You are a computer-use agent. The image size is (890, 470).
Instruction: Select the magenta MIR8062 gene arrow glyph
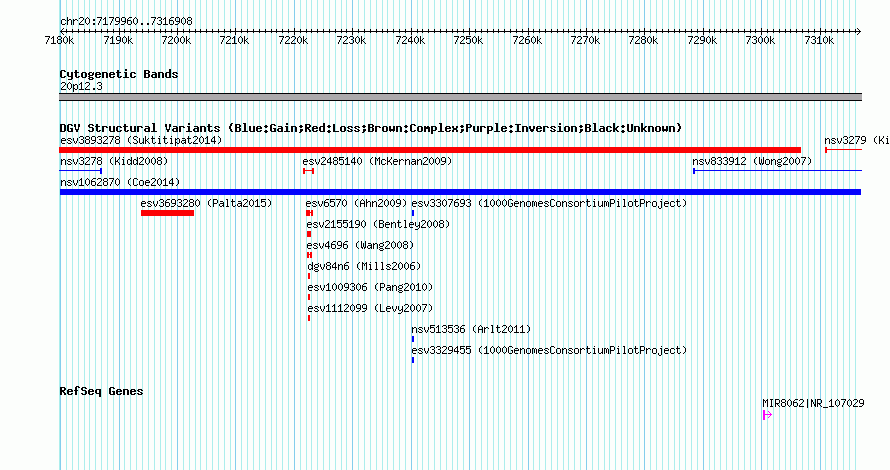[x=767, y=415]
